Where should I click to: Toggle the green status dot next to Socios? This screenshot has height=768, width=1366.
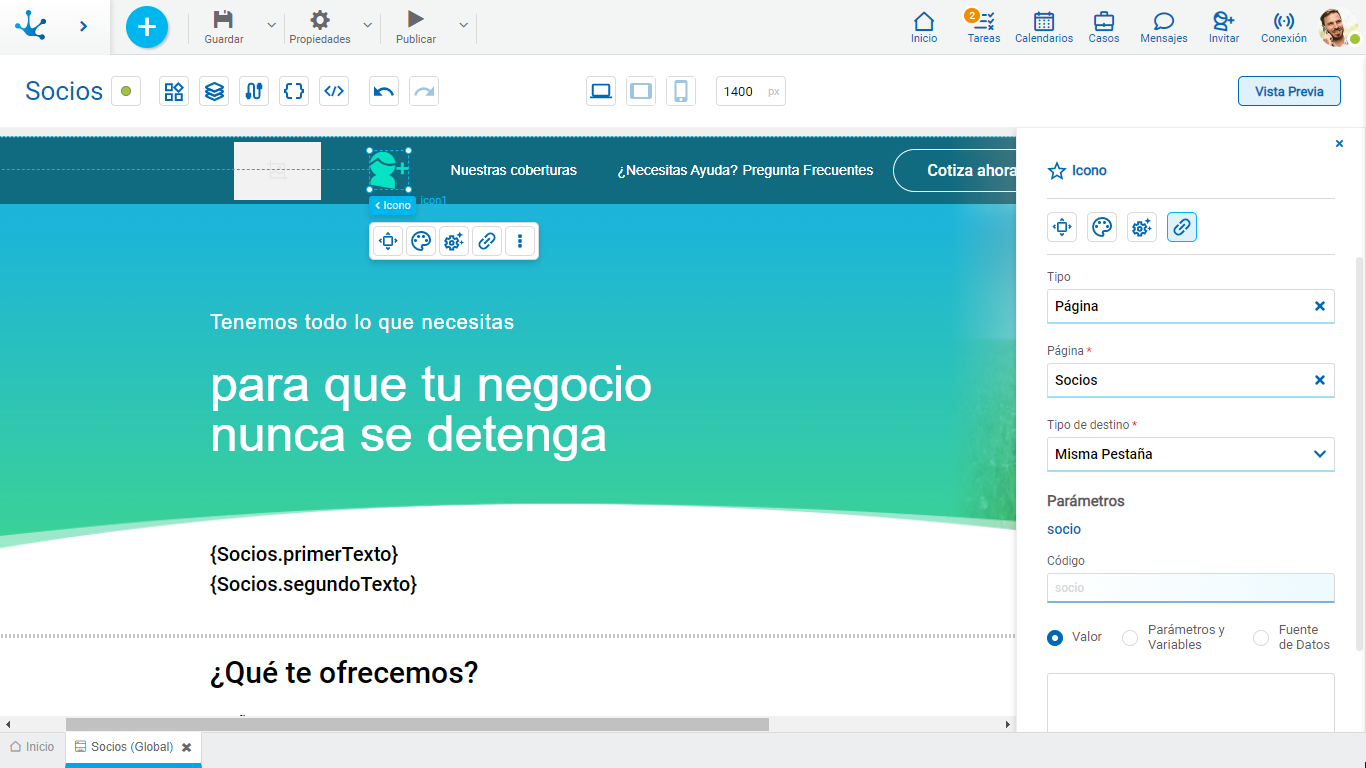pyautogui.click(x=126, y=91)
